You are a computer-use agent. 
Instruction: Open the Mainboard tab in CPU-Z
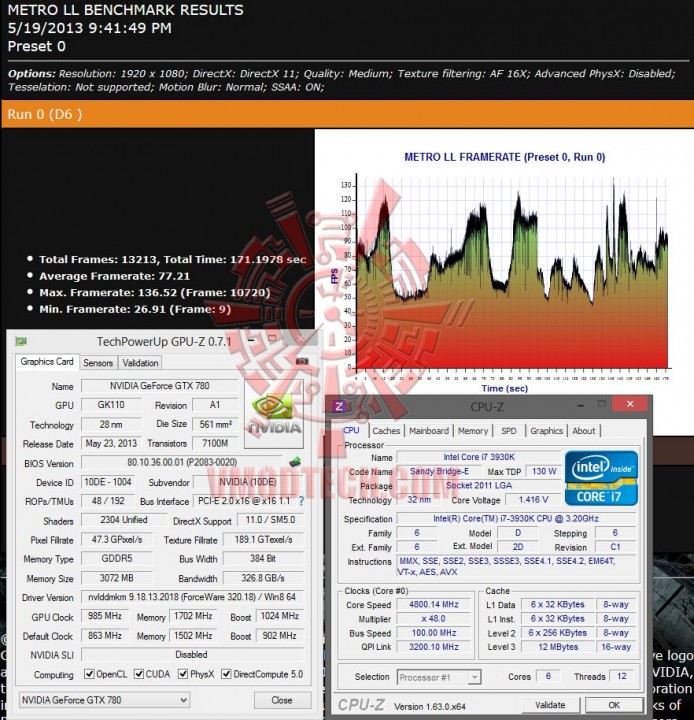click(x=429, y=431)
